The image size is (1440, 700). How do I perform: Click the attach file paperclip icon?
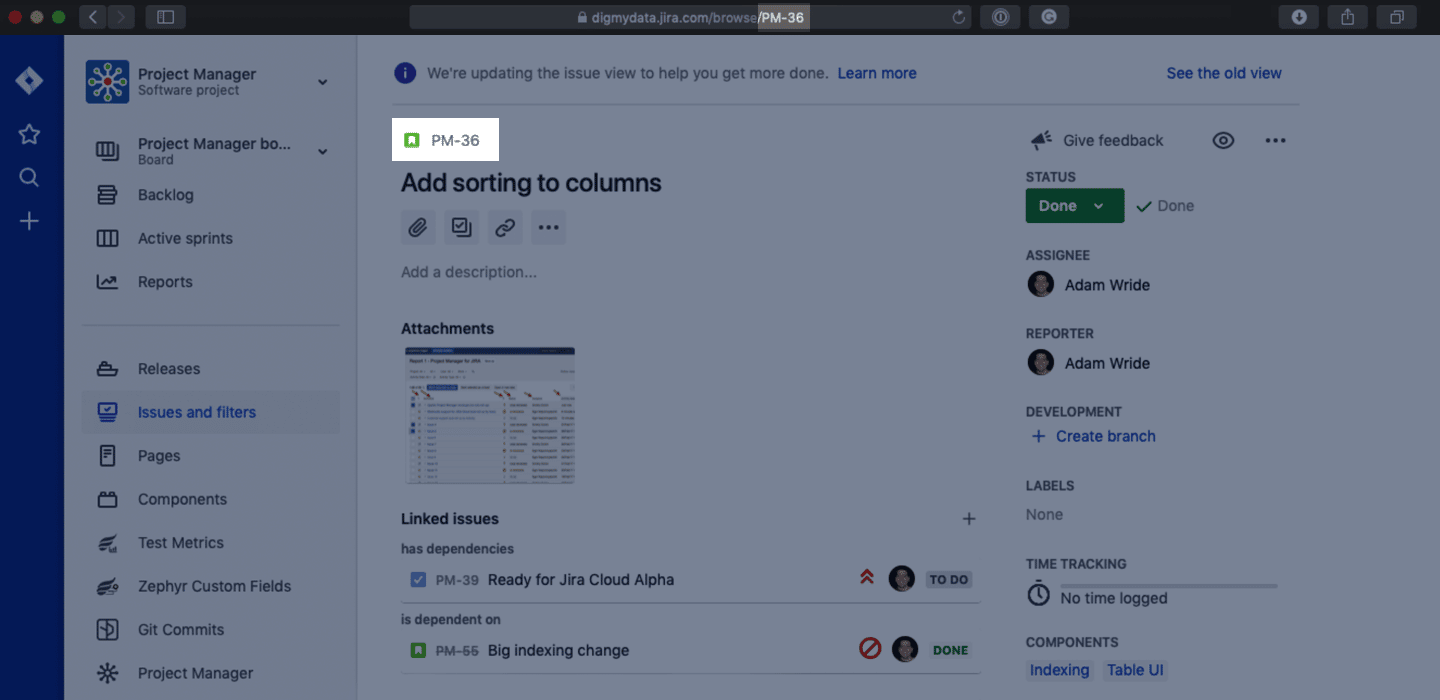418,227
